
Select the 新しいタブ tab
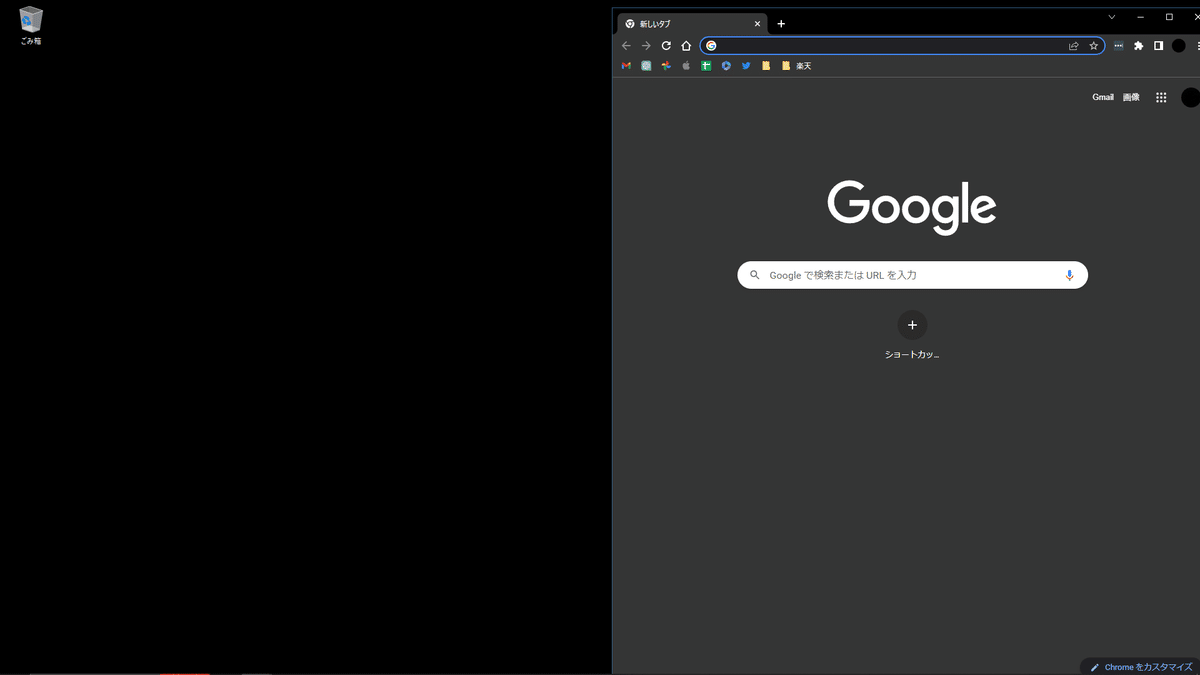click(x=692, y=24)
